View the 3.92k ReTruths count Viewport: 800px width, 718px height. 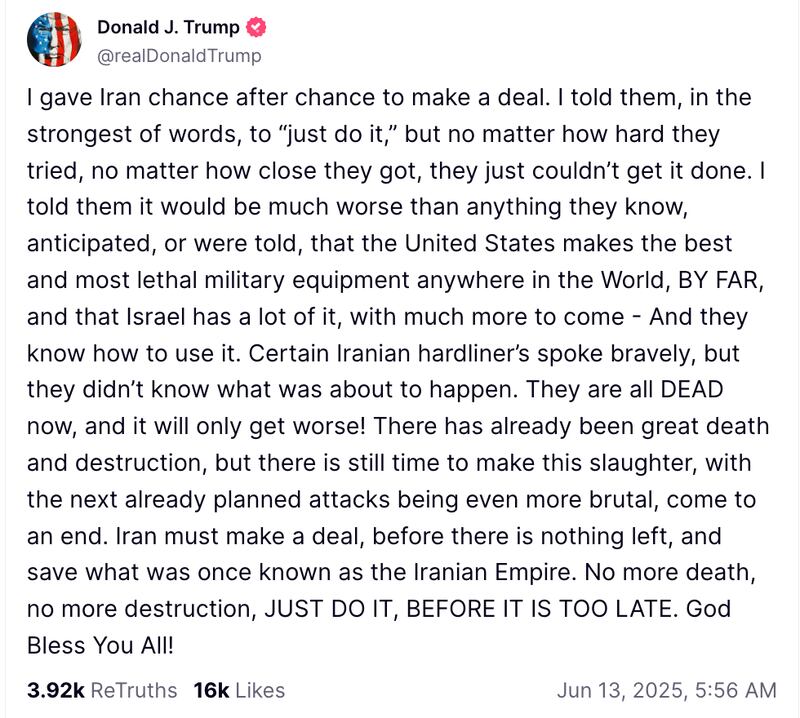[x=55, y=690]
